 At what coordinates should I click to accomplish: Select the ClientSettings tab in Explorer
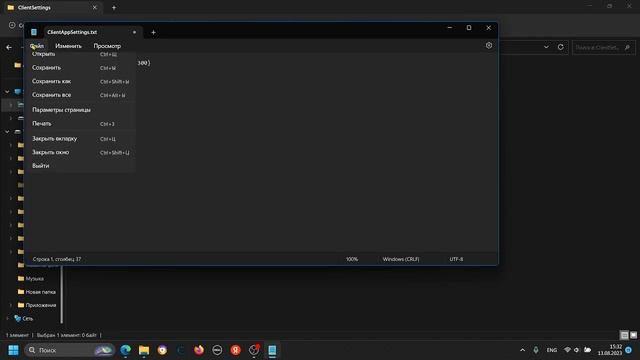click(x=52, y=7)
